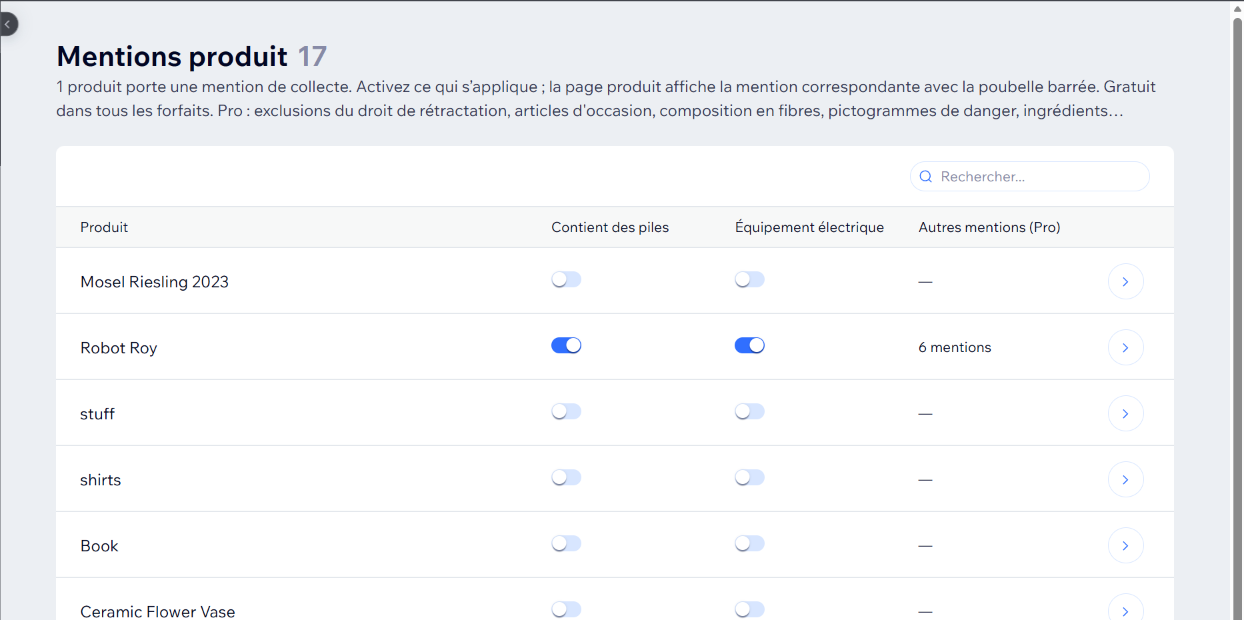This screenshot has width=1244, height=620.
Task: Open details chevron for Ceramic Flower Vase
Action: [x=1126, y=608]
